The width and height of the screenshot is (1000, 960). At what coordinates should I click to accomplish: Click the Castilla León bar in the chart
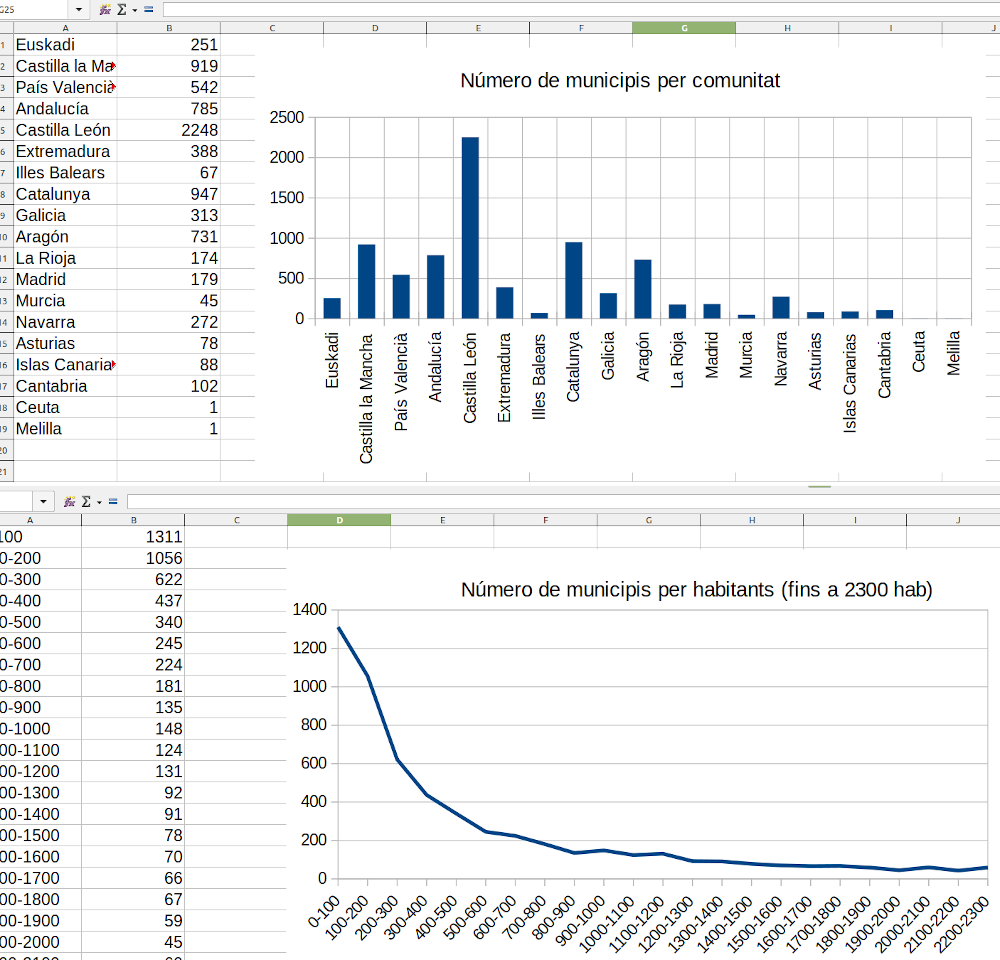[470, 228]
